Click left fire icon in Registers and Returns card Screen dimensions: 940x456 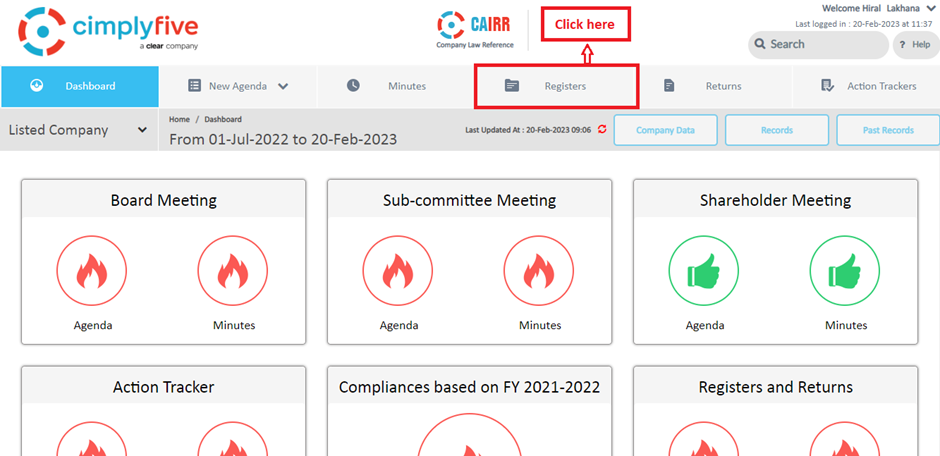tap(704, 439)
